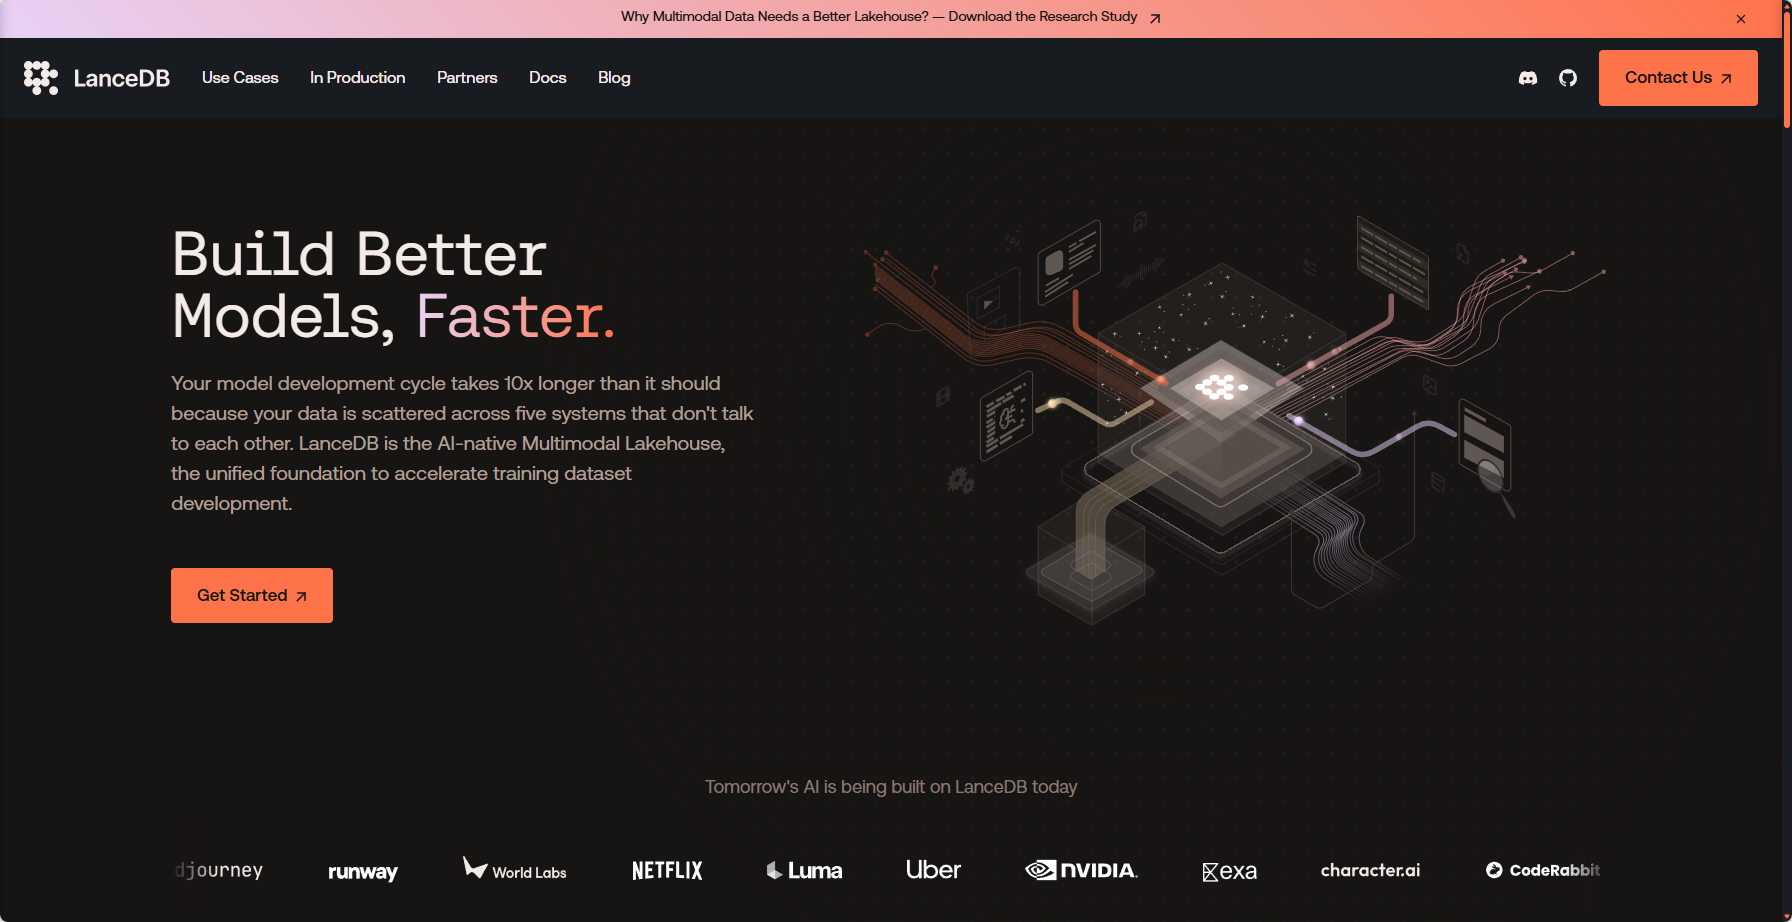Image resolution: width=1792 pixels, height=922 pixels.
Task: Open the Use Cases menu
Action: tap(240, 78)
